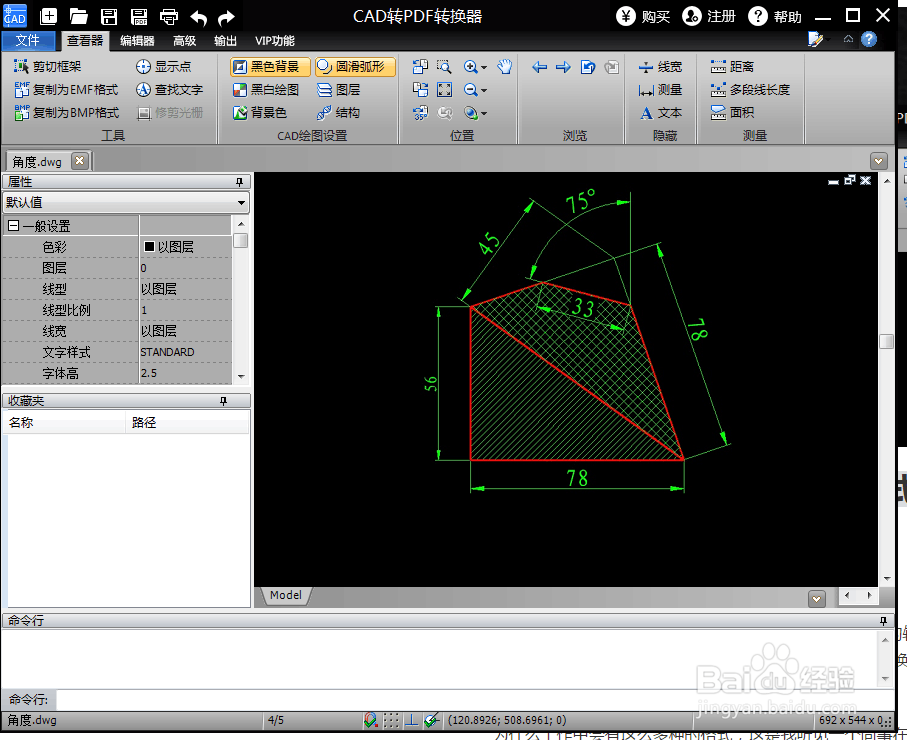Select the 测量 dimension hide tool
The height and width of the screenshot is (740, 907).
point(661,90)
